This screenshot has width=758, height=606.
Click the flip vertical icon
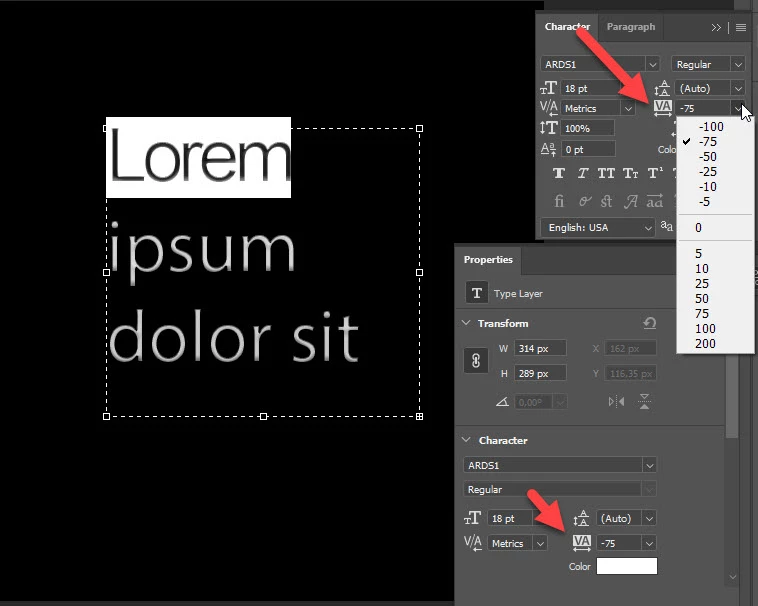(644, 402)
